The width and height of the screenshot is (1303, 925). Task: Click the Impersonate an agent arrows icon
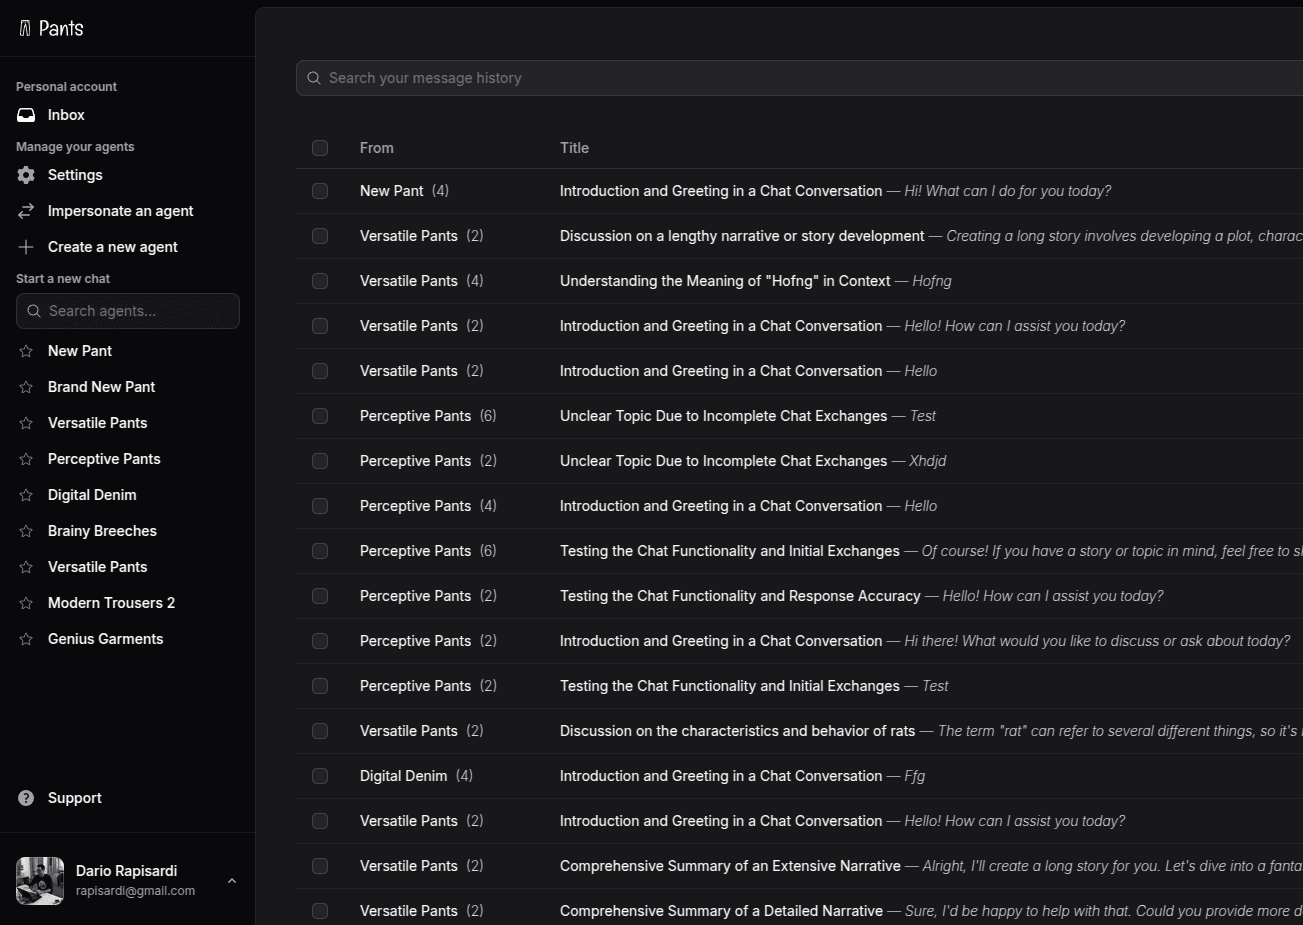click(x=25, y=211)
